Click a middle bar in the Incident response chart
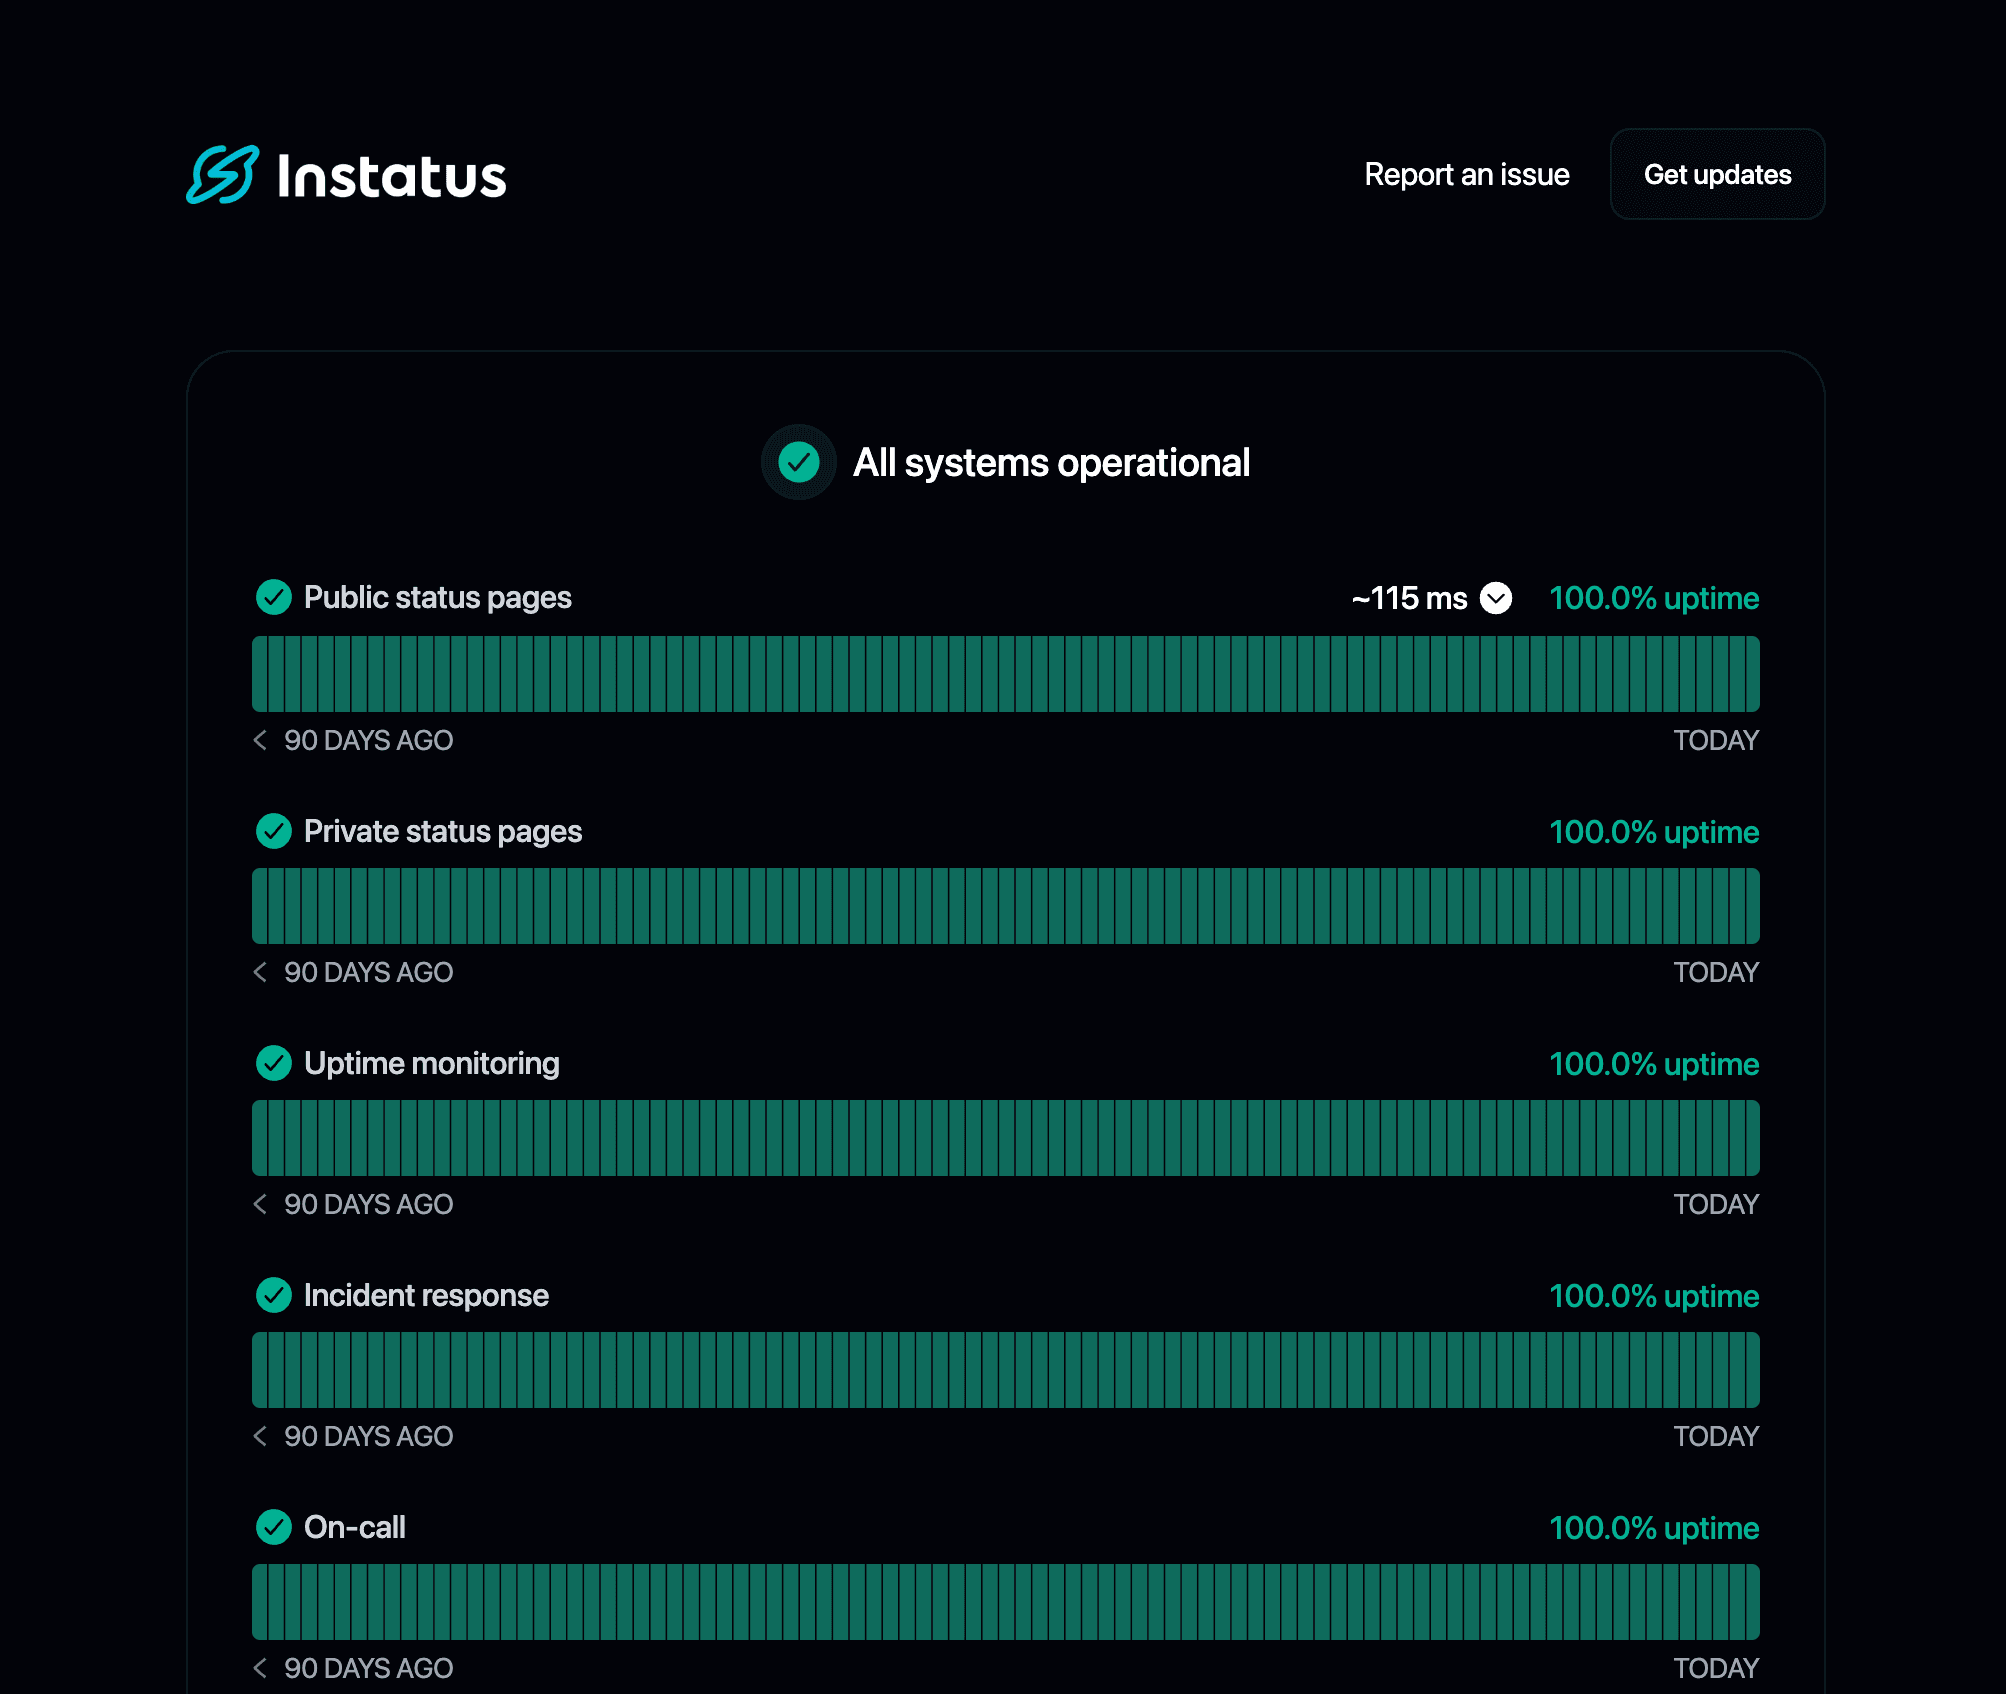 1005,1369
